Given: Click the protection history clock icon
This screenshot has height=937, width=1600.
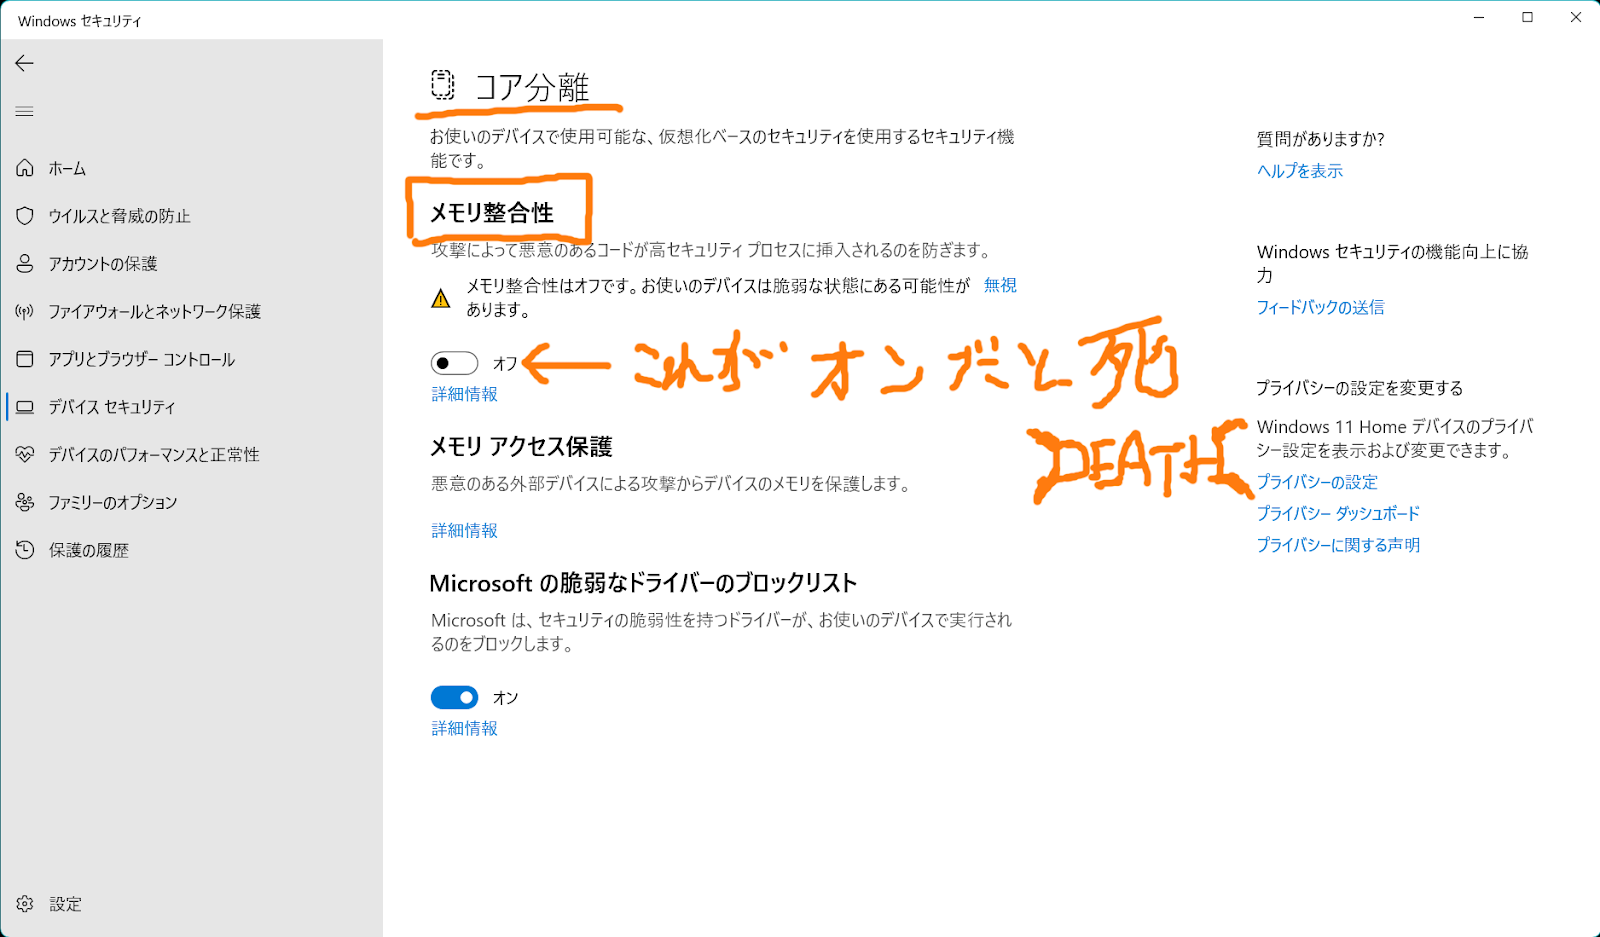Looking at the screenshot, I should [x=25, y=550].
